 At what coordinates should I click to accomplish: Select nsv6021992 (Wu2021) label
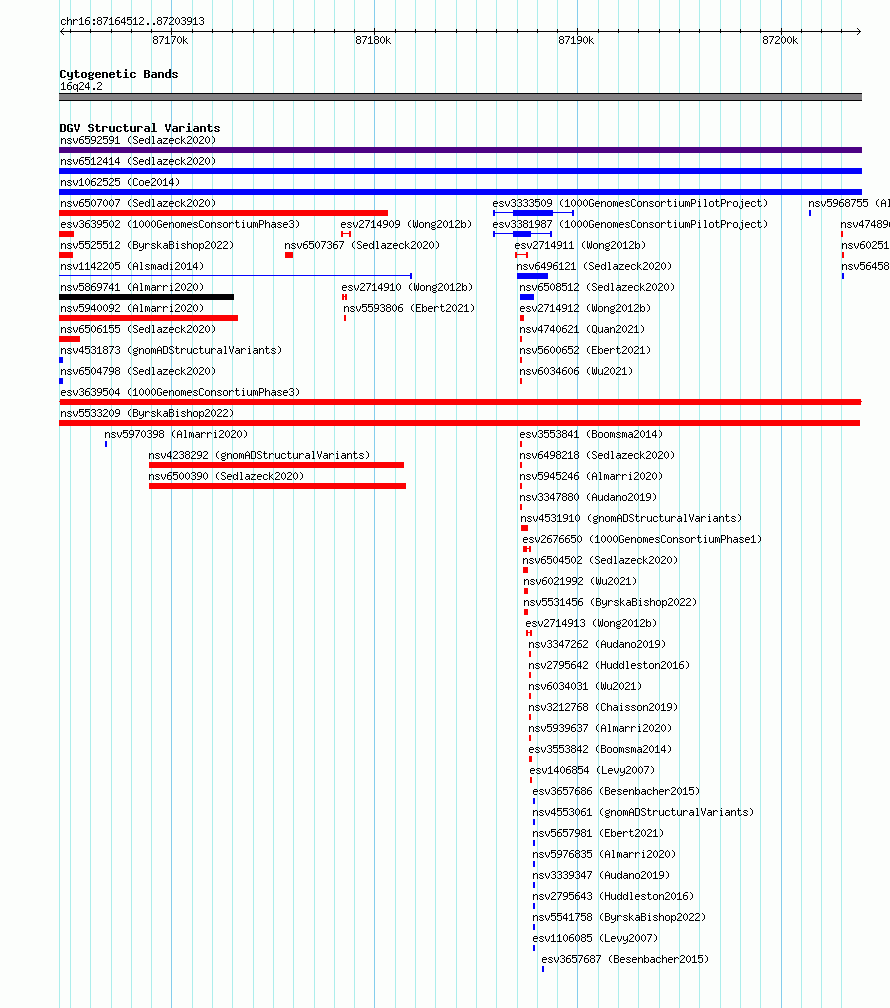pos(580,581)
